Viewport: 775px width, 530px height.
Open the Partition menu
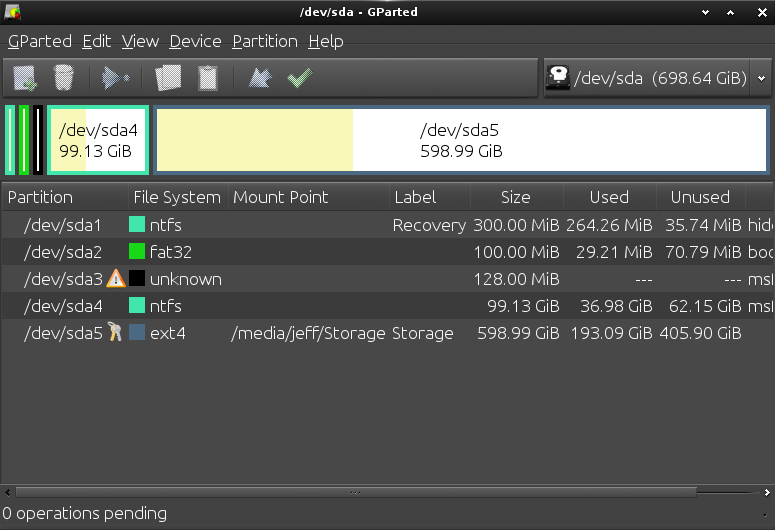click(x=265, y=42)
